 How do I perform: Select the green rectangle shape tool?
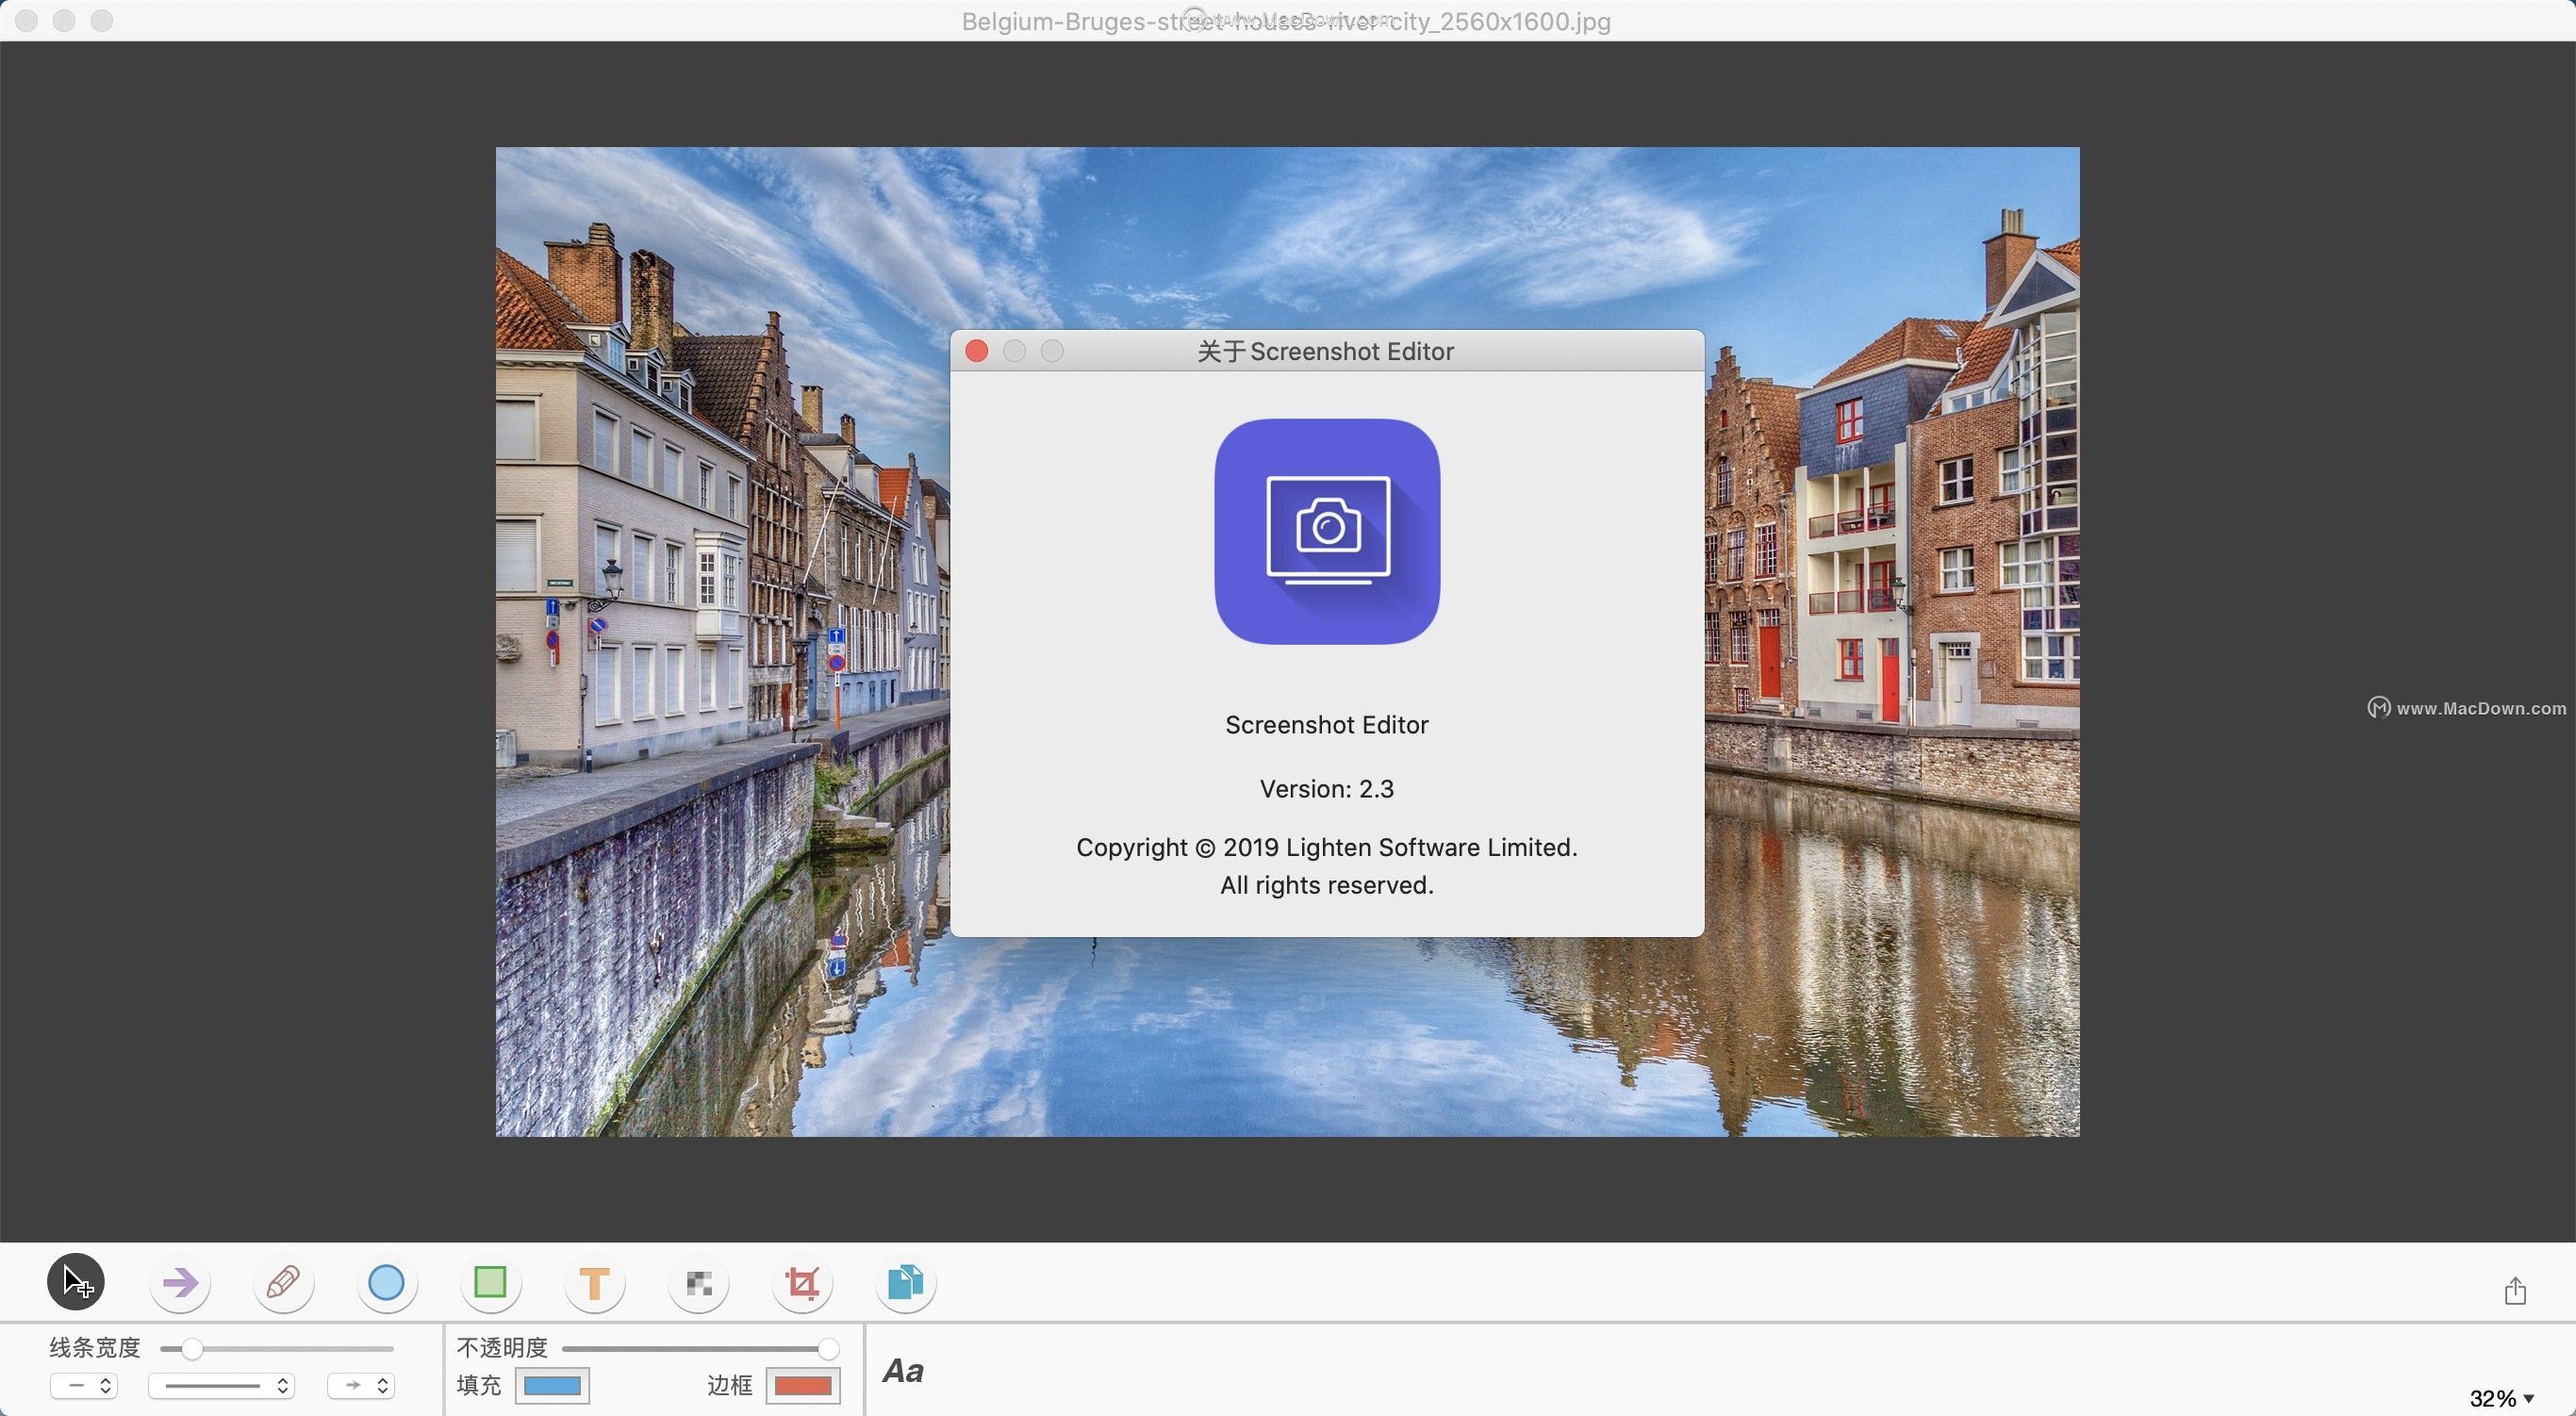[490, 1282]
